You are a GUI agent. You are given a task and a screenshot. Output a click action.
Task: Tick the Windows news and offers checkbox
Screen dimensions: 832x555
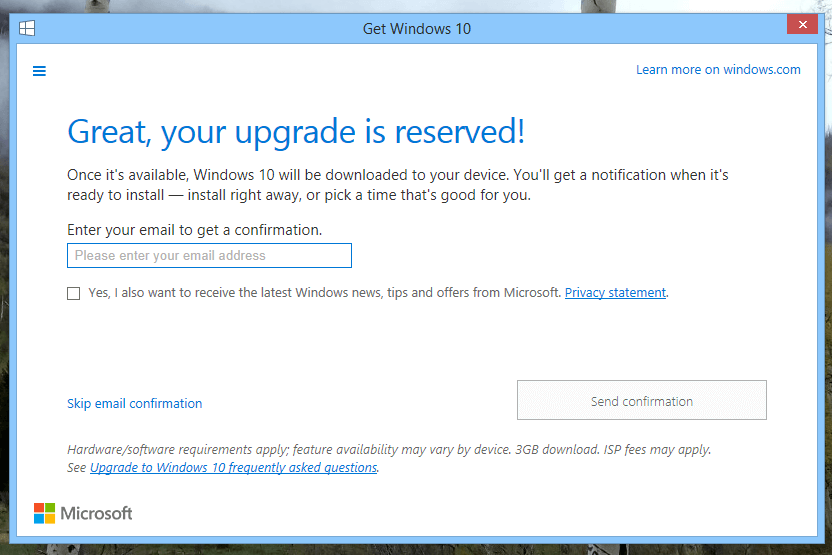[74, 293]
